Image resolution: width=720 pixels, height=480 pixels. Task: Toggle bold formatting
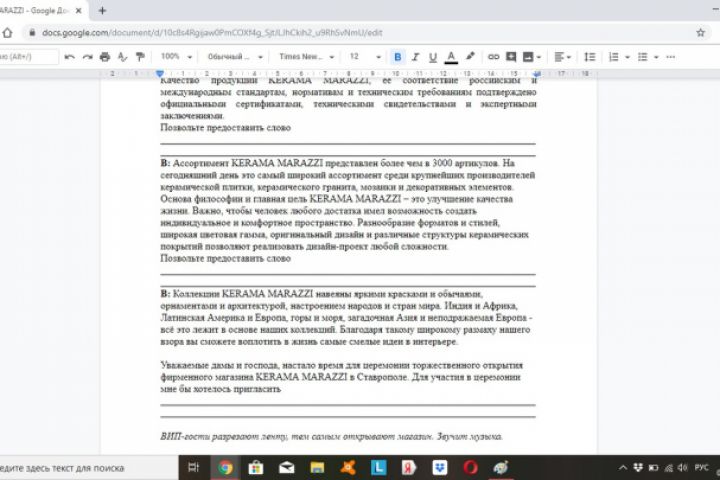(x=398, y=57)
